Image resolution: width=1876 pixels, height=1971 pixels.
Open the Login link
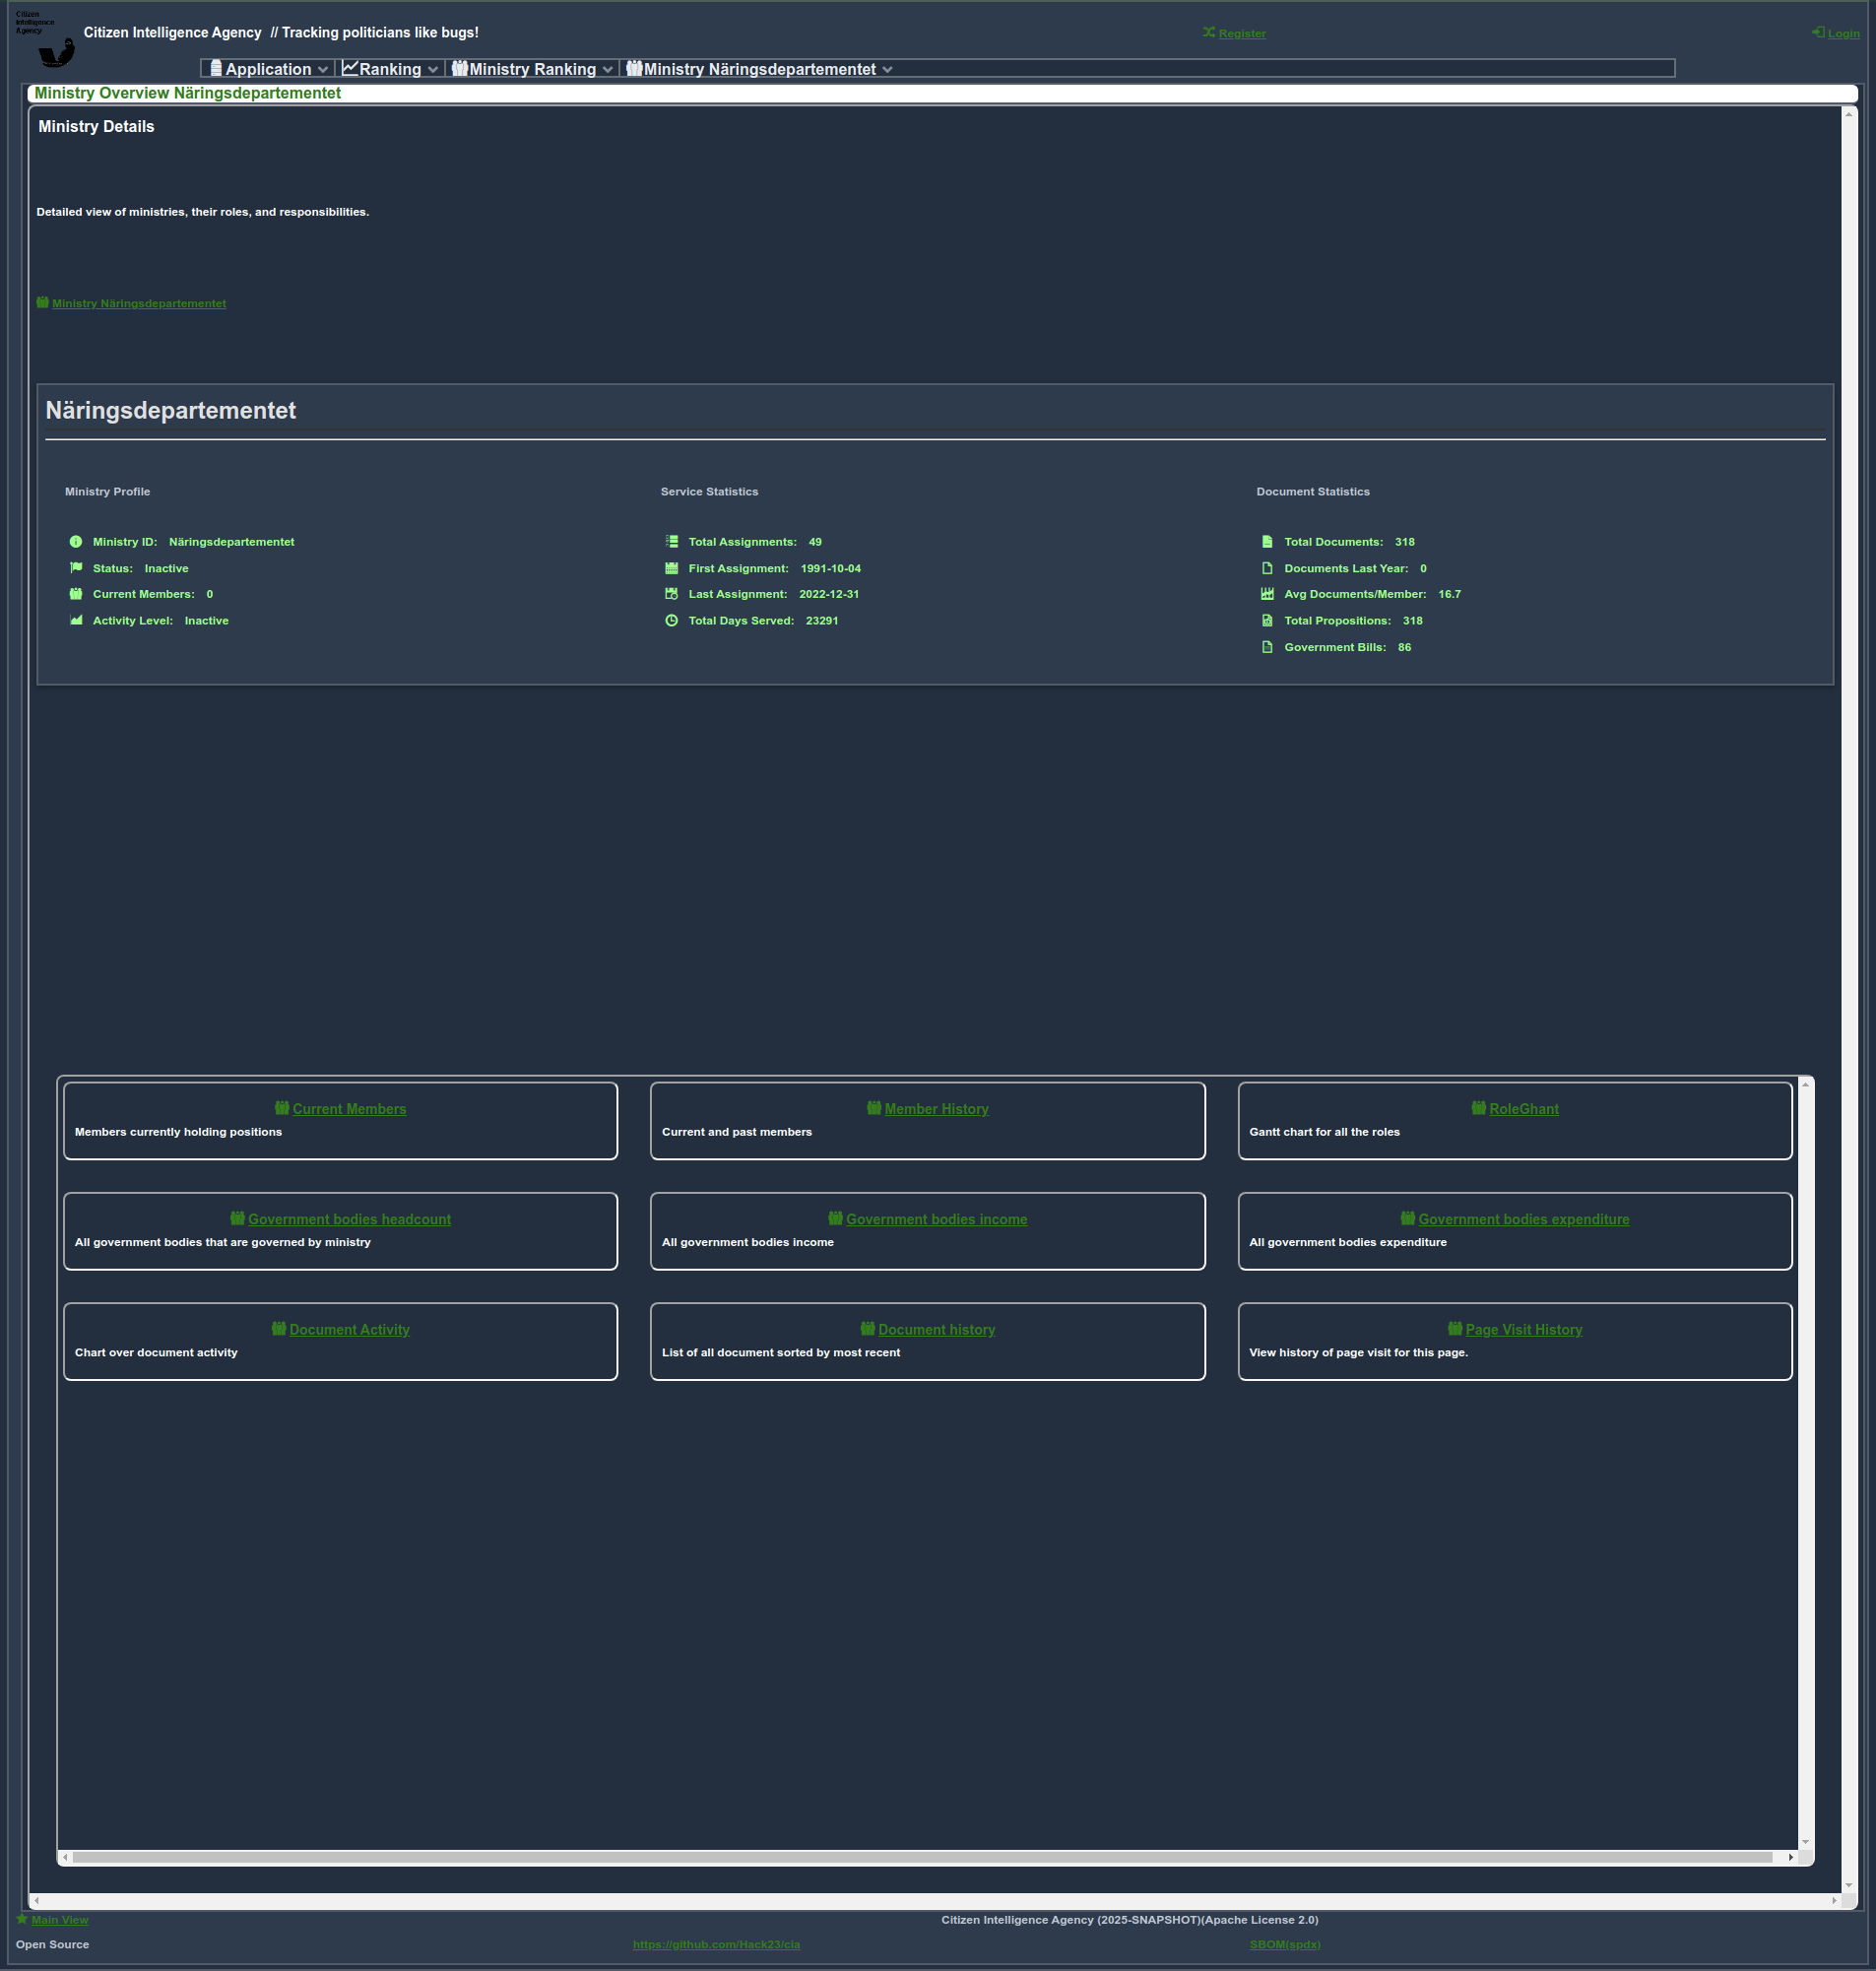(1844, 34)
